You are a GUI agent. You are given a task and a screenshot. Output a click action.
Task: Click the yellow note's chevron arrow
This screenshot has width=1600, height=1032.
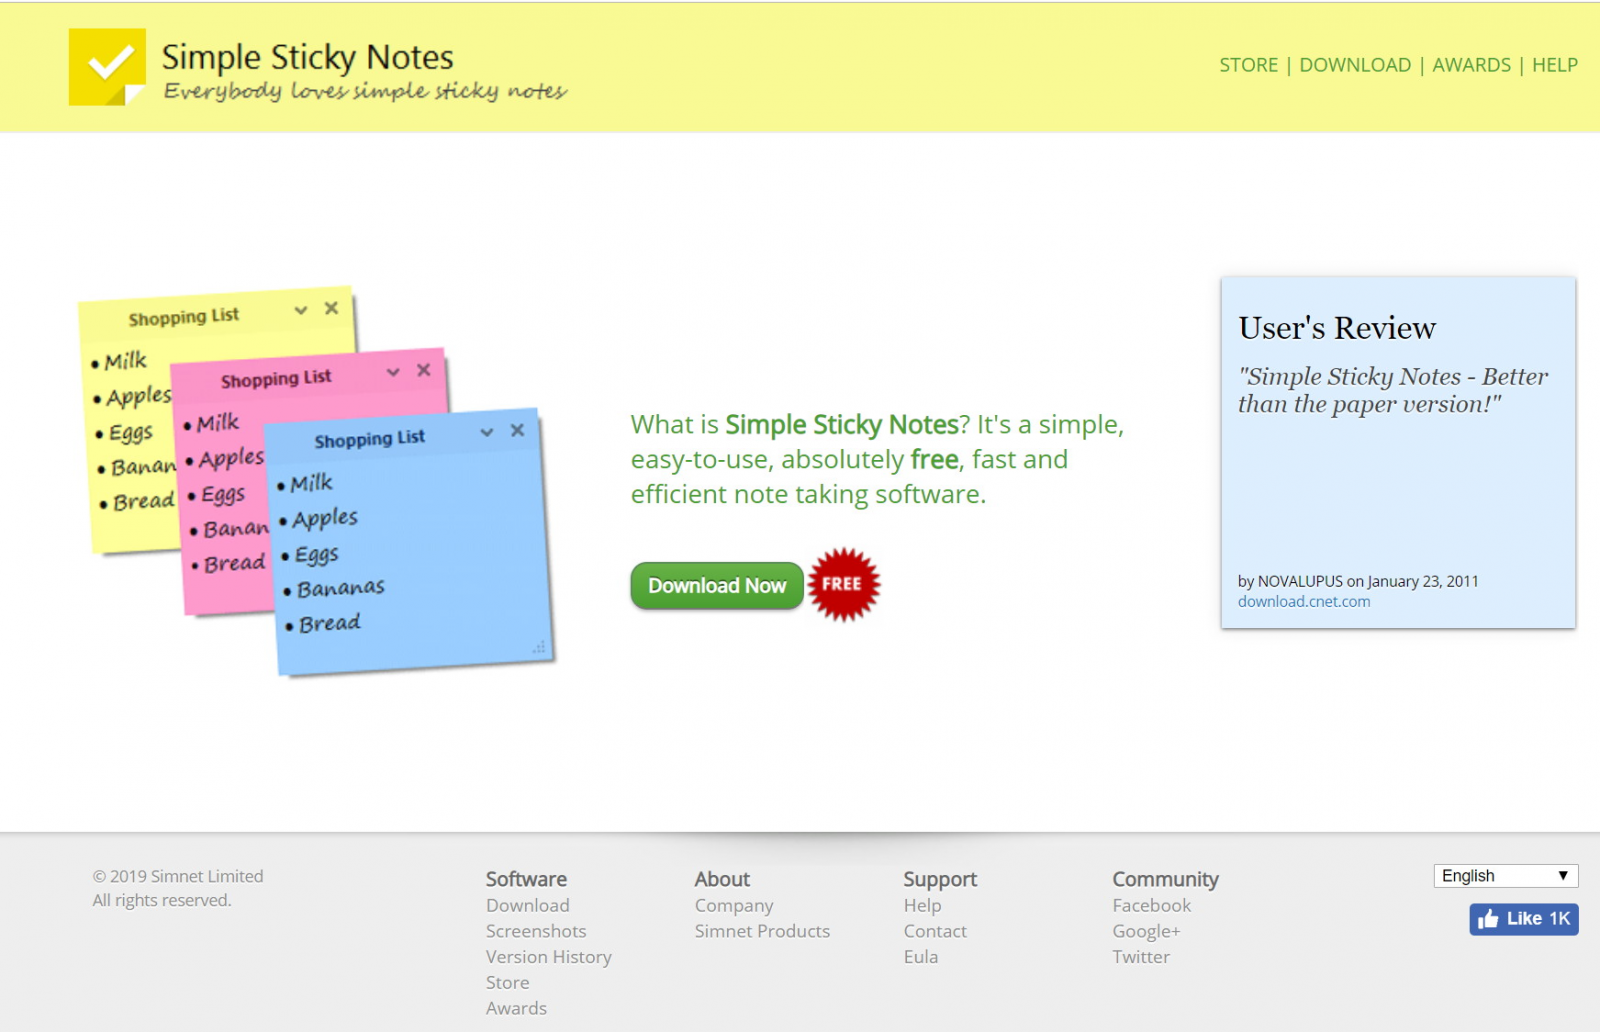(x=301, y=311)
